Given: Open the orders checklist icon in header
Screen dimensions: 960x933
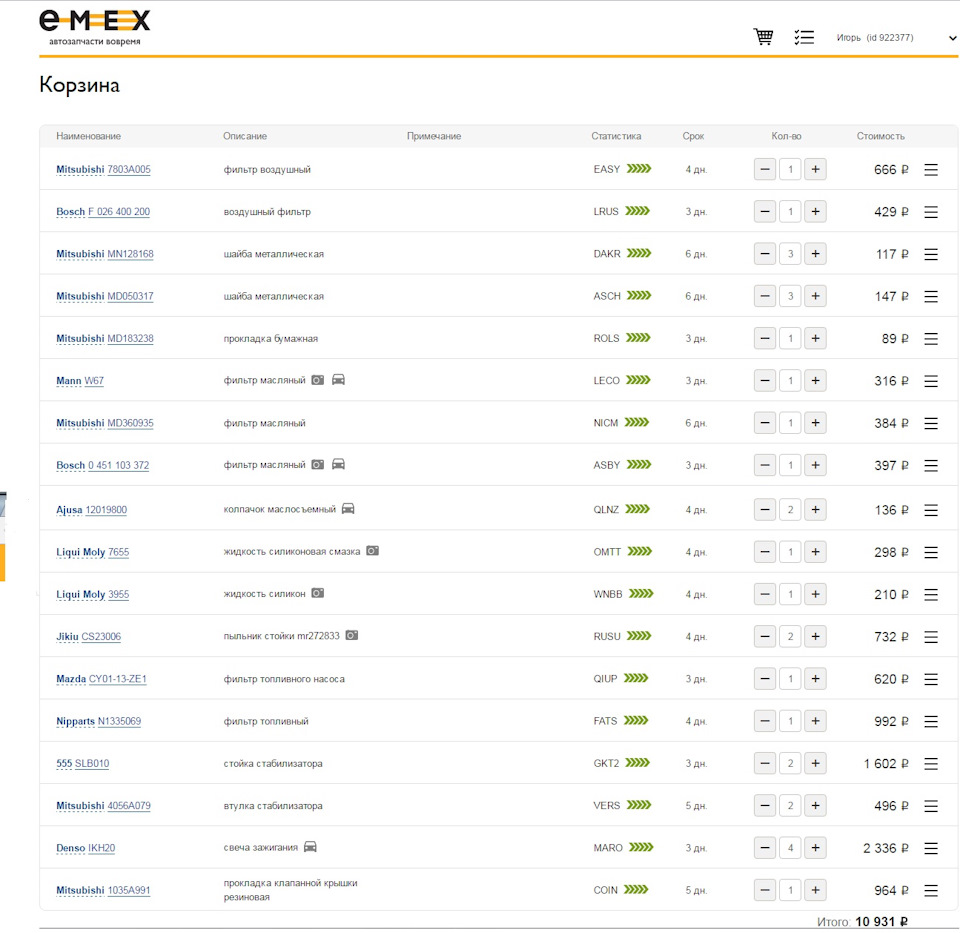Looking at the screenshot, I should pyautogui.click(x=804, y=37).
